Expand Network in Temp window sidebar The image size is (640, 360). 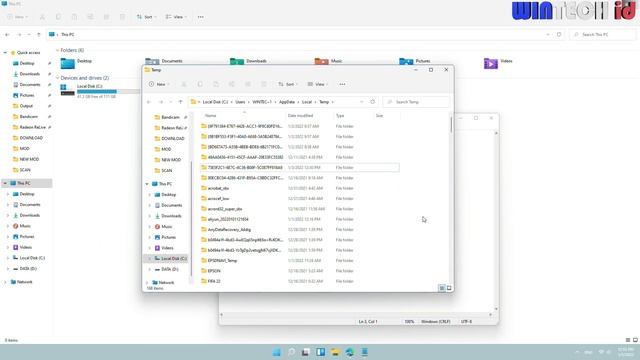(x=147, y=282)
